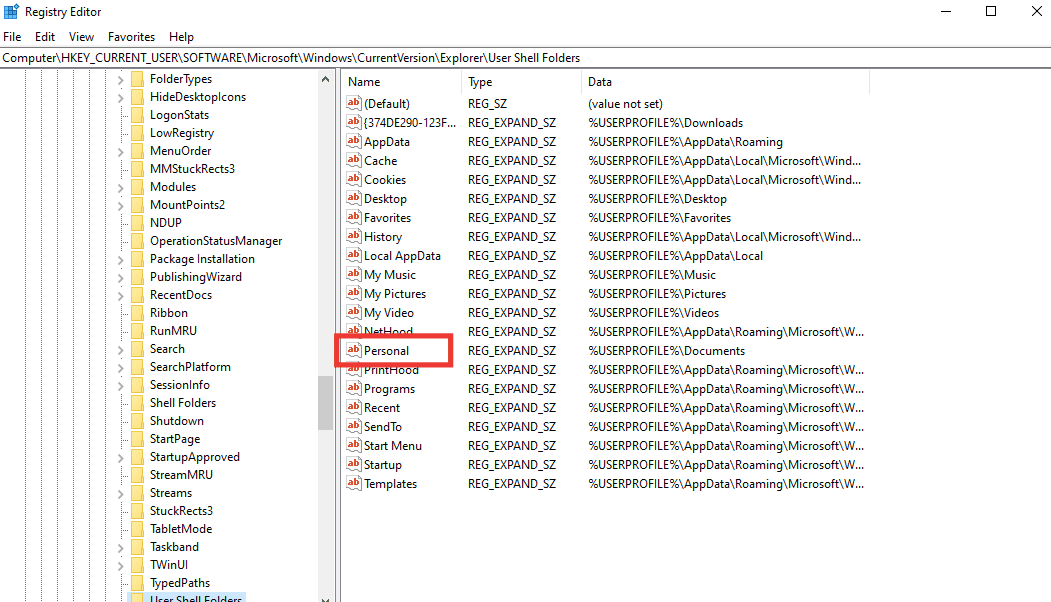The image size is (1051, 602).
Task: Select the LowRegistry key
Action: click(182, 133)
